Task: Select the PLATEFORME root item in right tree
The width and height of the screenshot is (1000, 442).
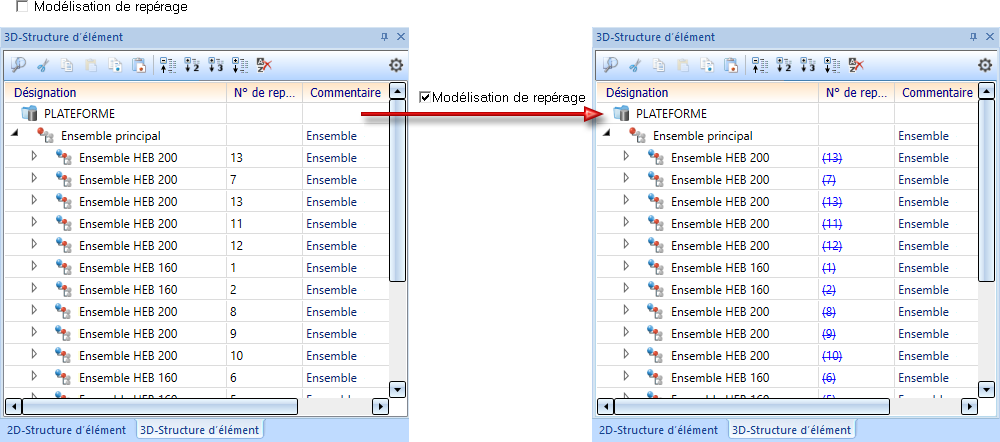Action: point(670,114)
